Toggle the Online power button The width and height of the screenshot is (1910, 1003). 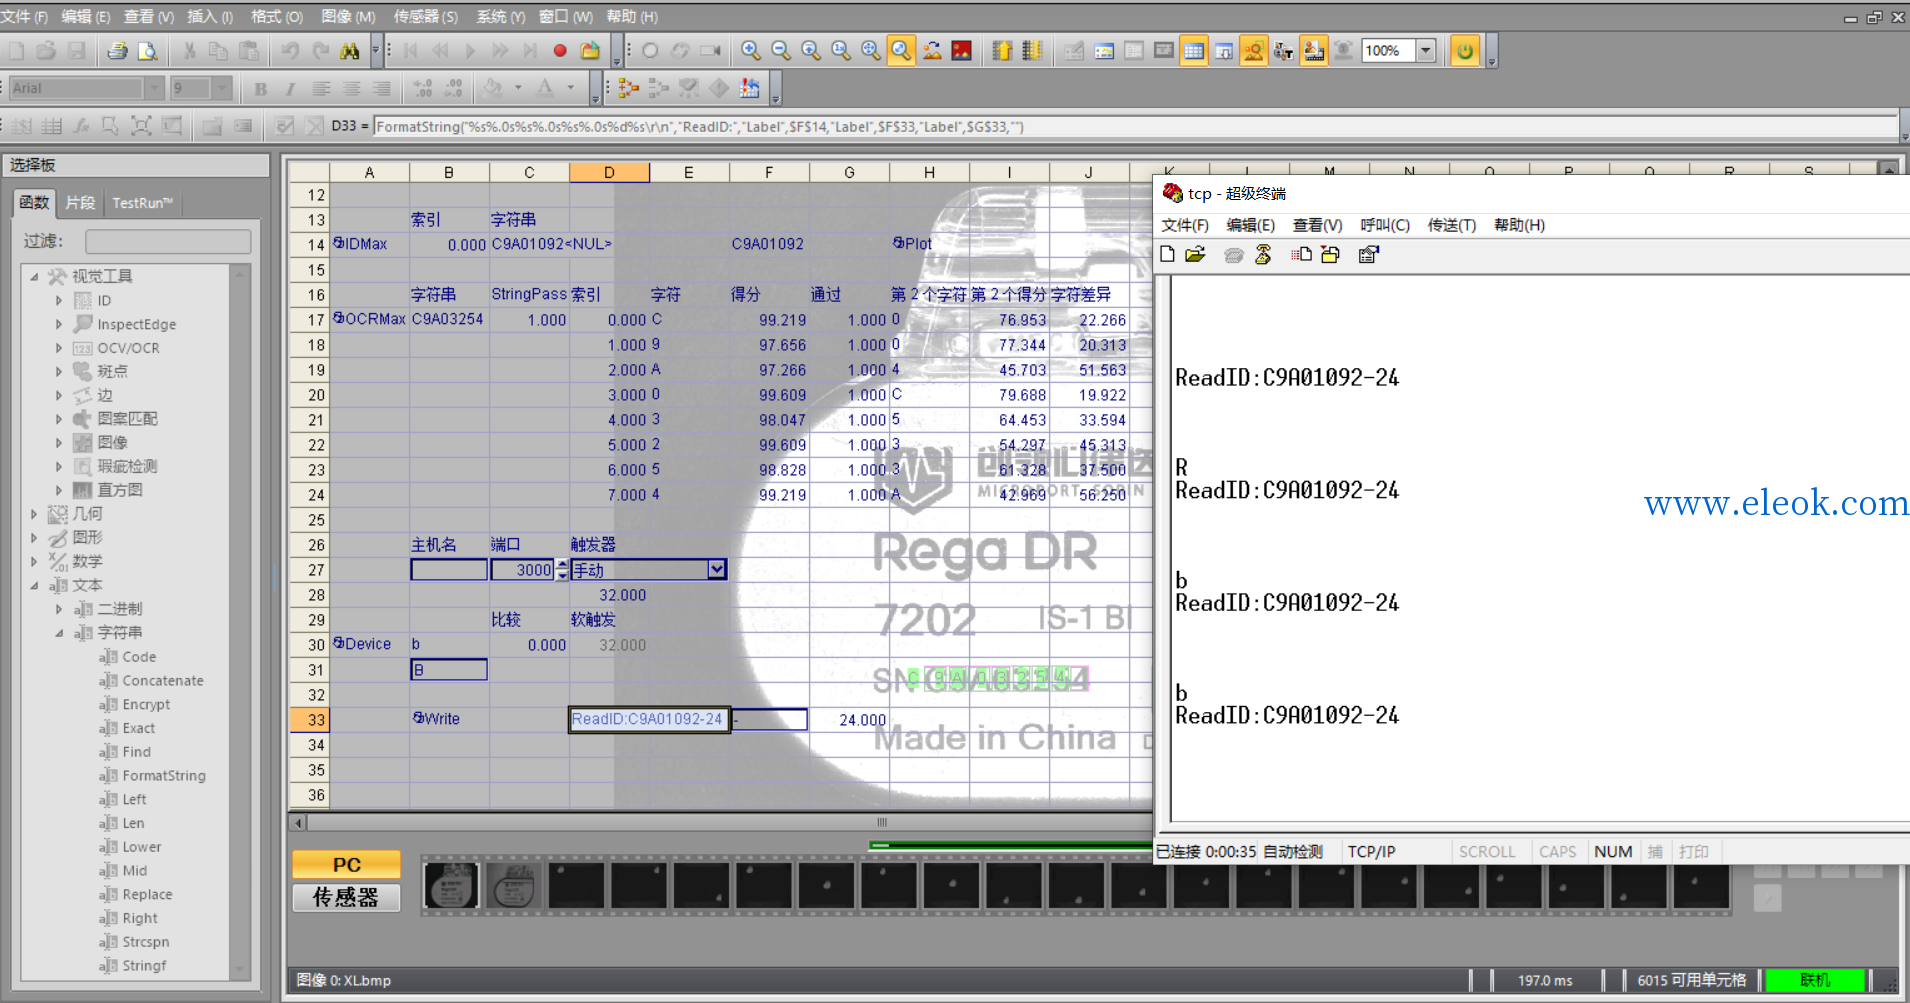click(1465, 51)
